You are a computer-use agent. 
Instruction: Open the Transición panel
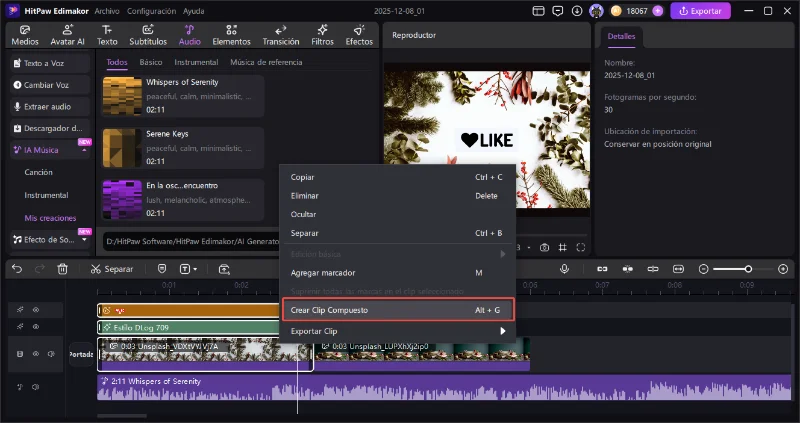[281, 36]
